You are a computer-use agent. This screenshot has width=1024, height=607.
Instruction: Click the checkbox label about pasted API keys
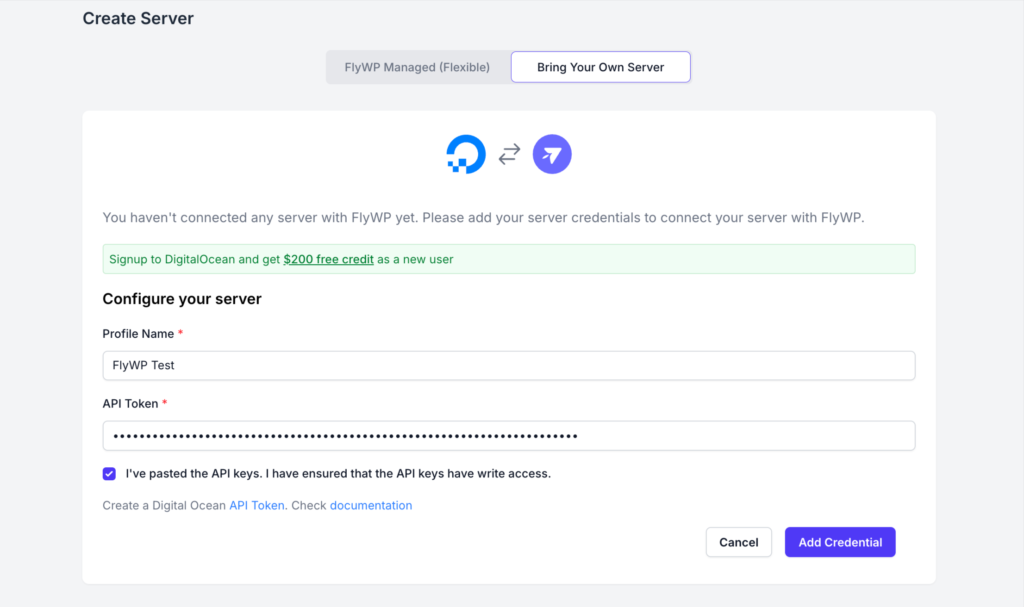pyautogui.click(x=338, y=473)
